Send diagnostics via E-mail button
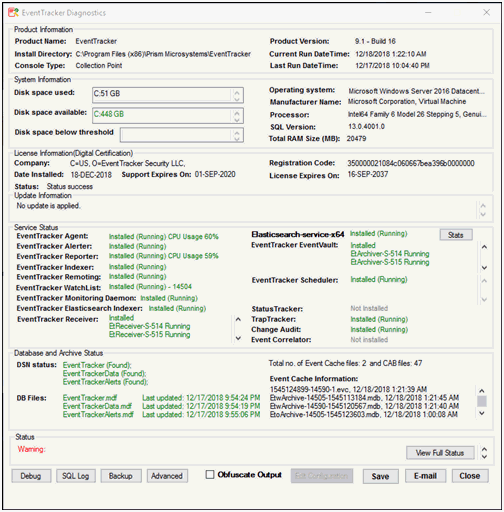This screenshot has height=512, width=504. [425, 476]
